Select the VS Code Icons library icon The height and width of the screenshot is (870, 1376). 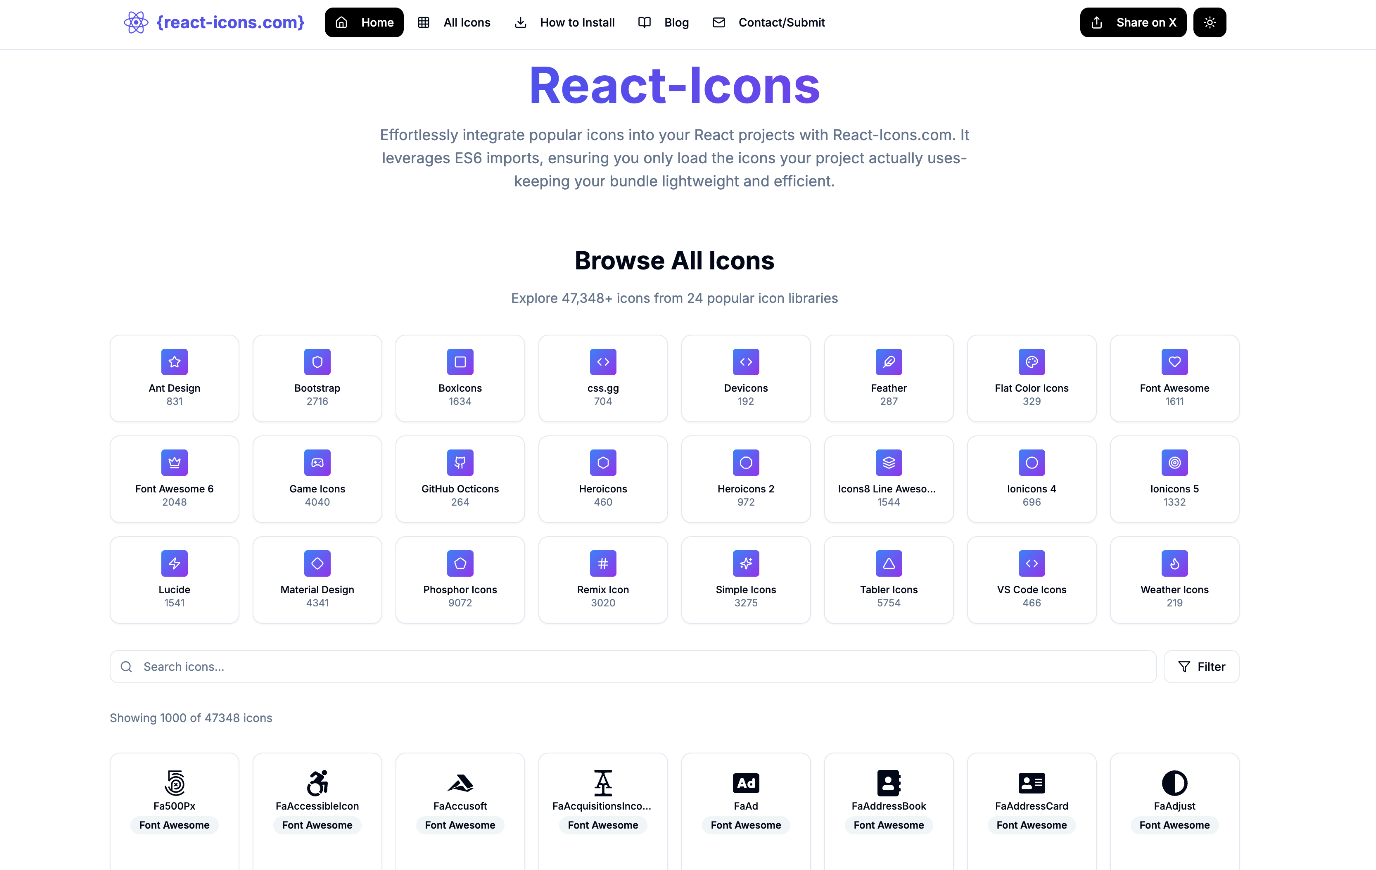(1032, 564)
